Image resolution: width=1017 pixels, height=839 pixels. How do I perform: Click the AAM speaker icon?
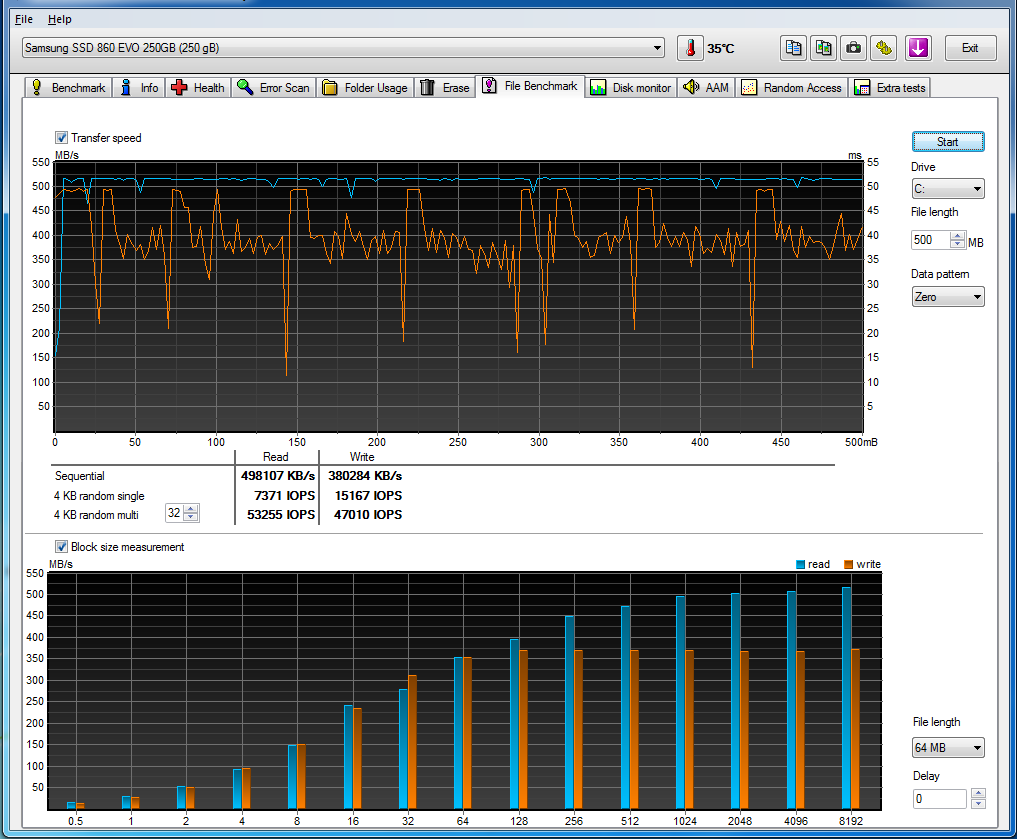coord(691,87)
